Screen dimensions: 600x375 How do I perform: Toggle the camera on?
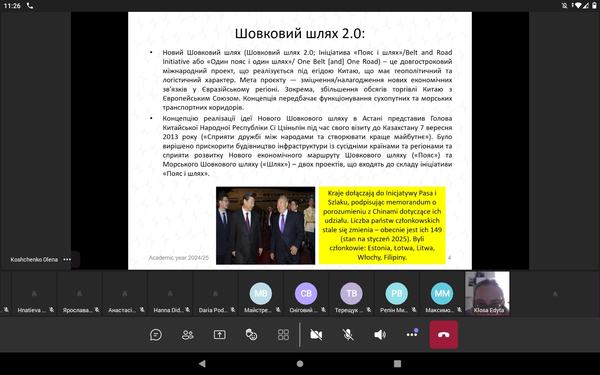click(x=316, y=335)
